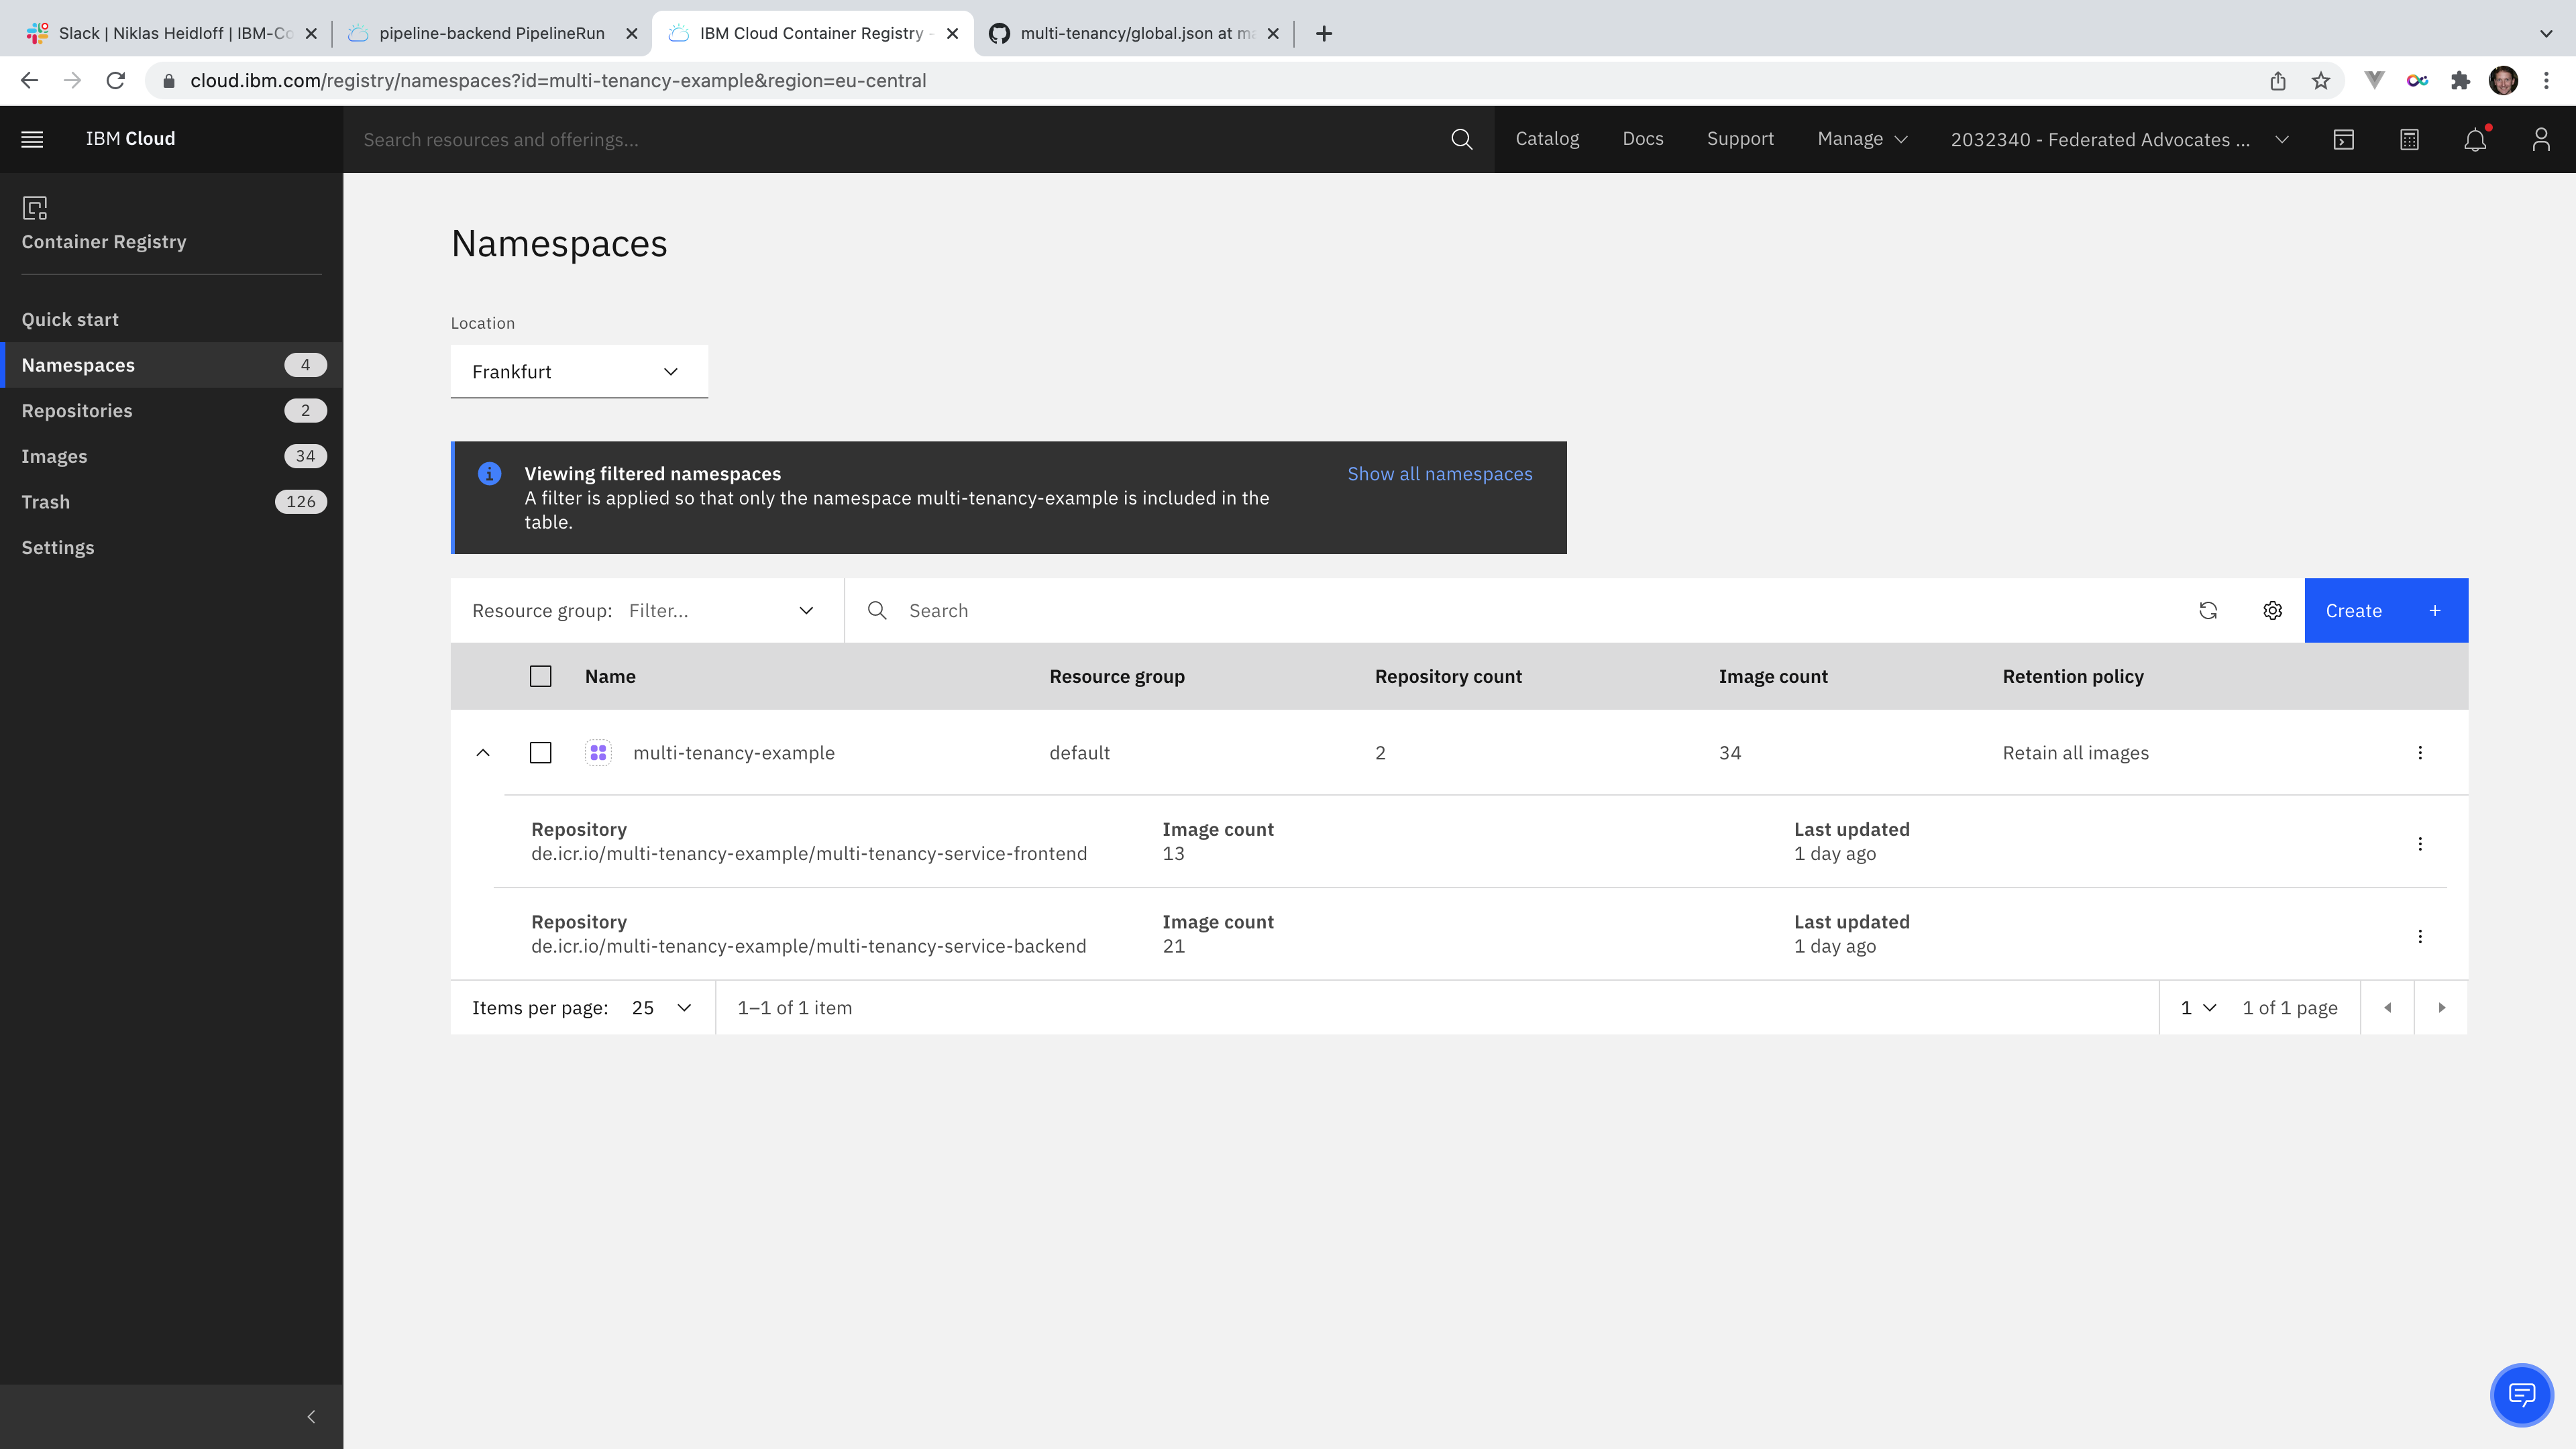Image resolution: width=2576 pixels, height=1449 pixels.
Task: Click the refresh icon in table toolbar
Action: [2208, 610]
